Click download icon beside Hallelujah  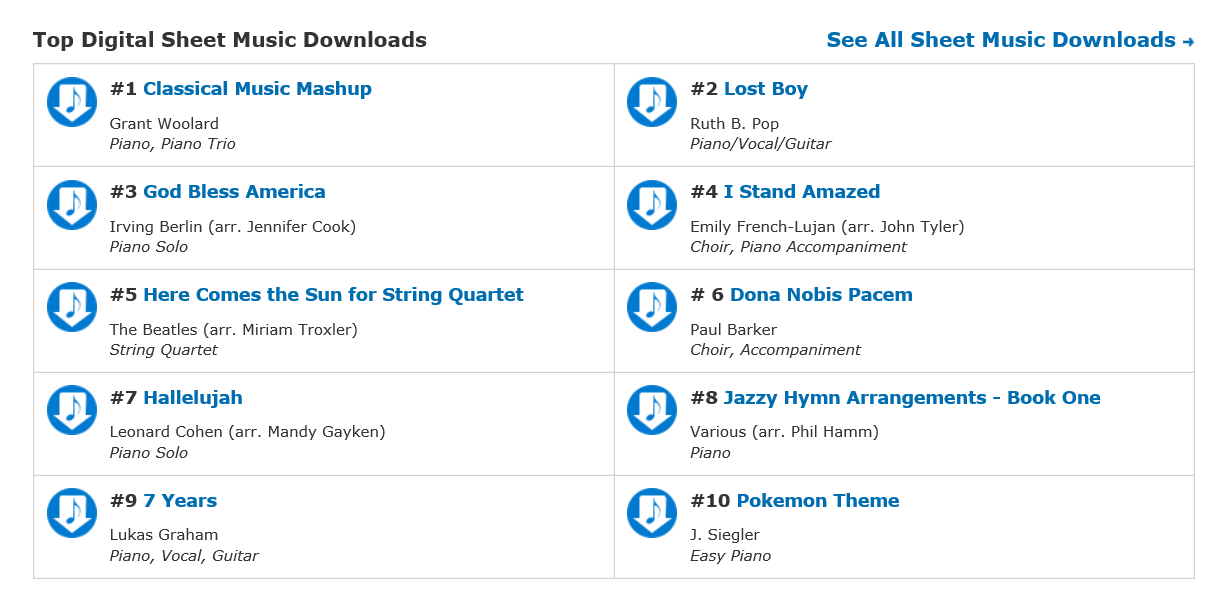[71, 410]
